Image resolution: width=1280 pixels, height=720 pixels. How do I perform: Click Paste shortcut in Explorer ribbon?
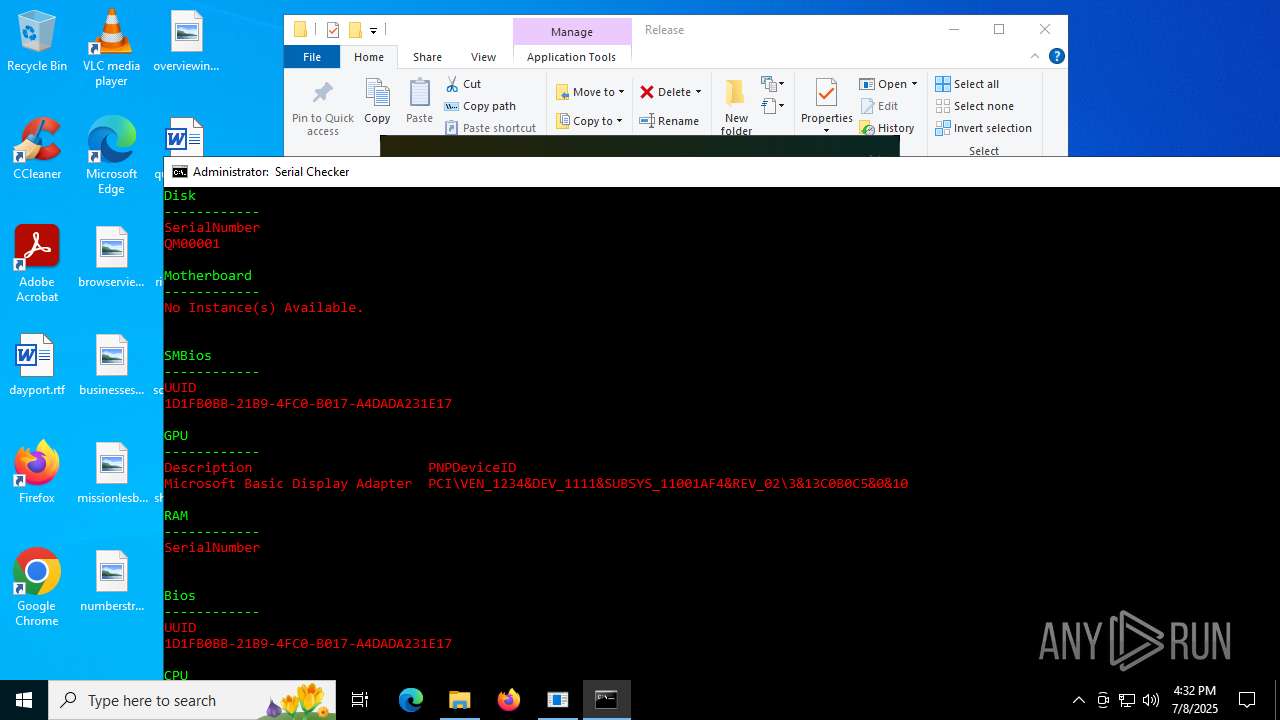click(x=490, y=128)
